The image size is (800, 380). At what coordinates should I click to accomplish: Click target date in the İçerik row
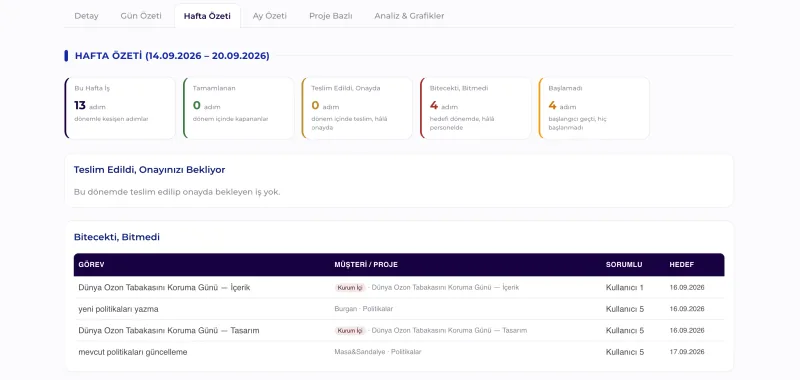pos(687,288)
